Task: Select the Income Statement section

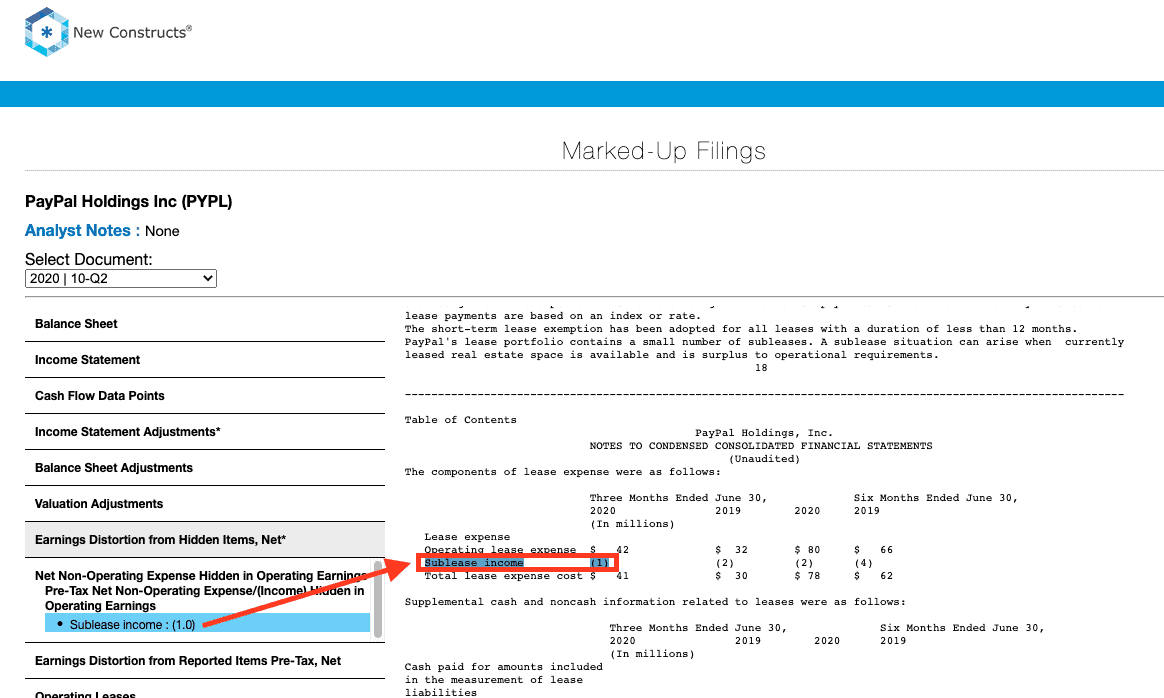Action: click(205, 360)
